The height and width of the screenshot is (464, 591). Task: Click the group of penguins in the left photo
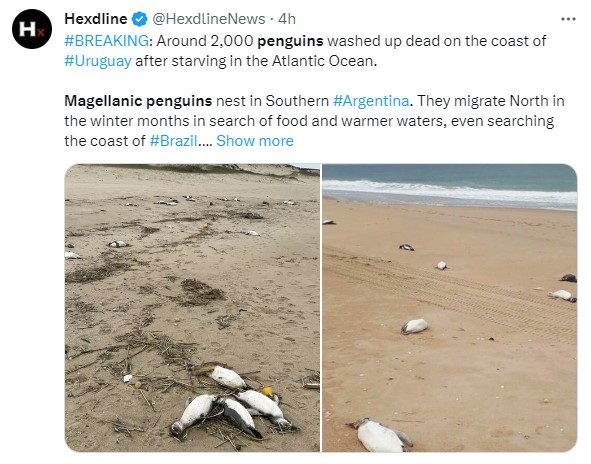pyautogui.click(x=234, y=403)
